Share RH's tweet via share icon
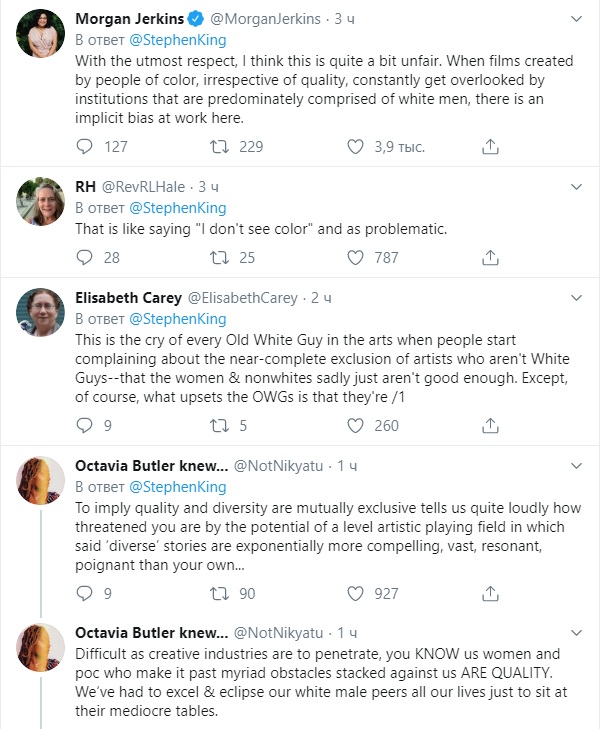This screenshot has width=603, height=729. [x=490, y=257]
